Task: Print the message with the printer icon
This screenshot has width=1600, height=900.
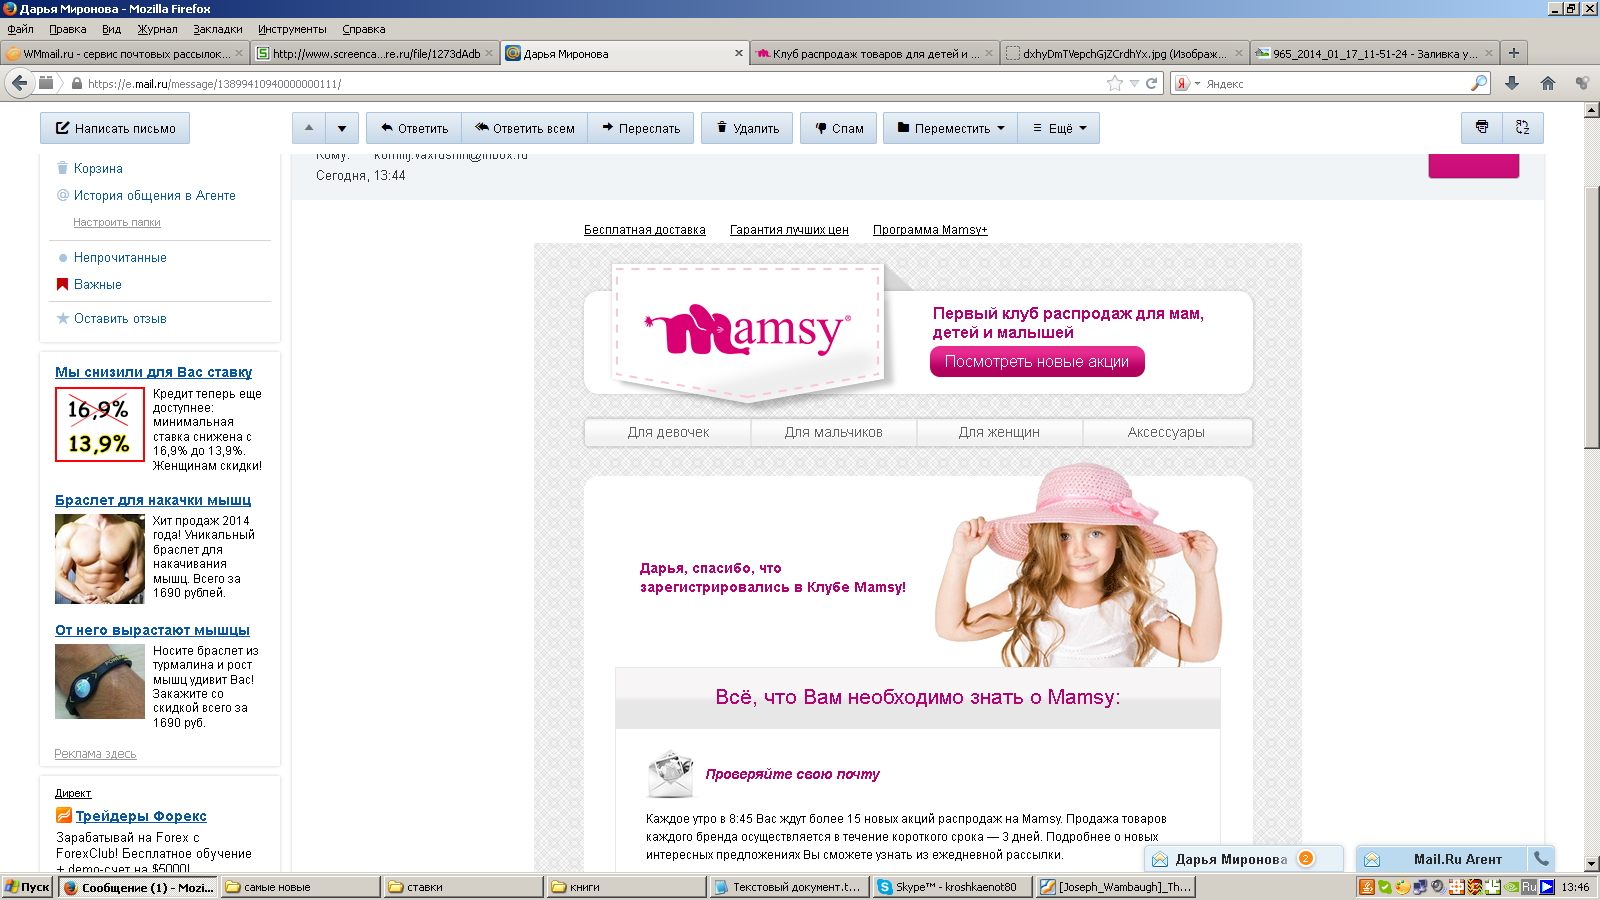Action: (1481, 128)
